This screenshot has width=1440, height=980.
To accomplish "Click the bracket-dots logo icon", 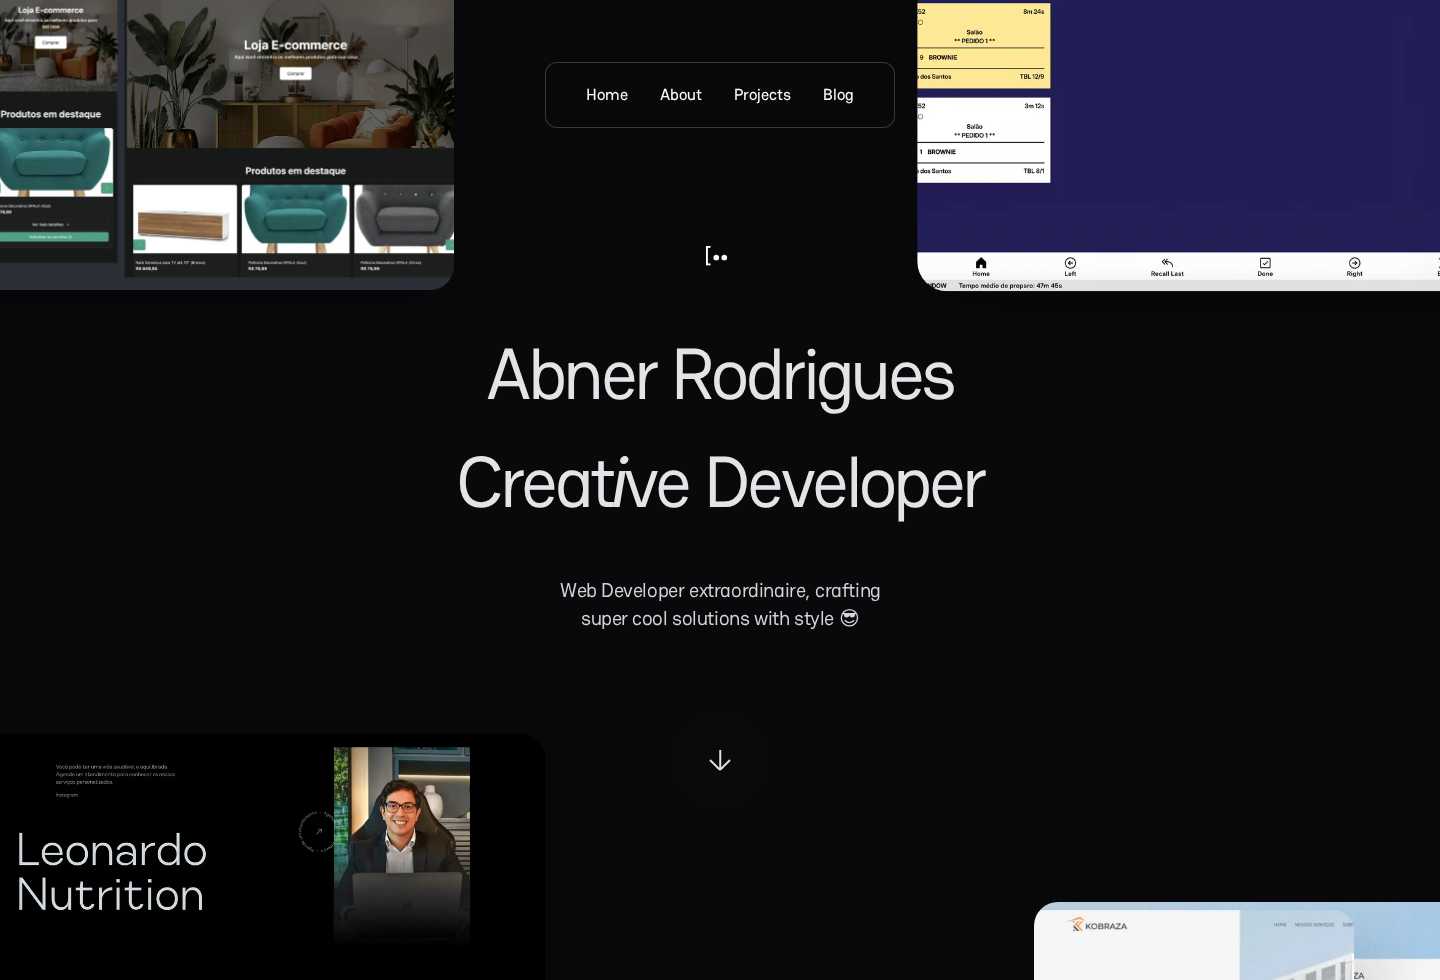I will click(x=717, y=257).
